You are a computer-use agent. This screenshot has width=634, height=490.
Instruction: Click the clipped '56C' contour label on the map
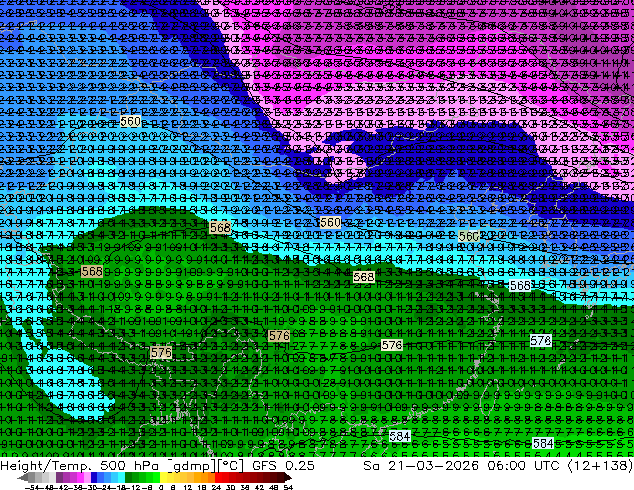[x=469, y=236]
